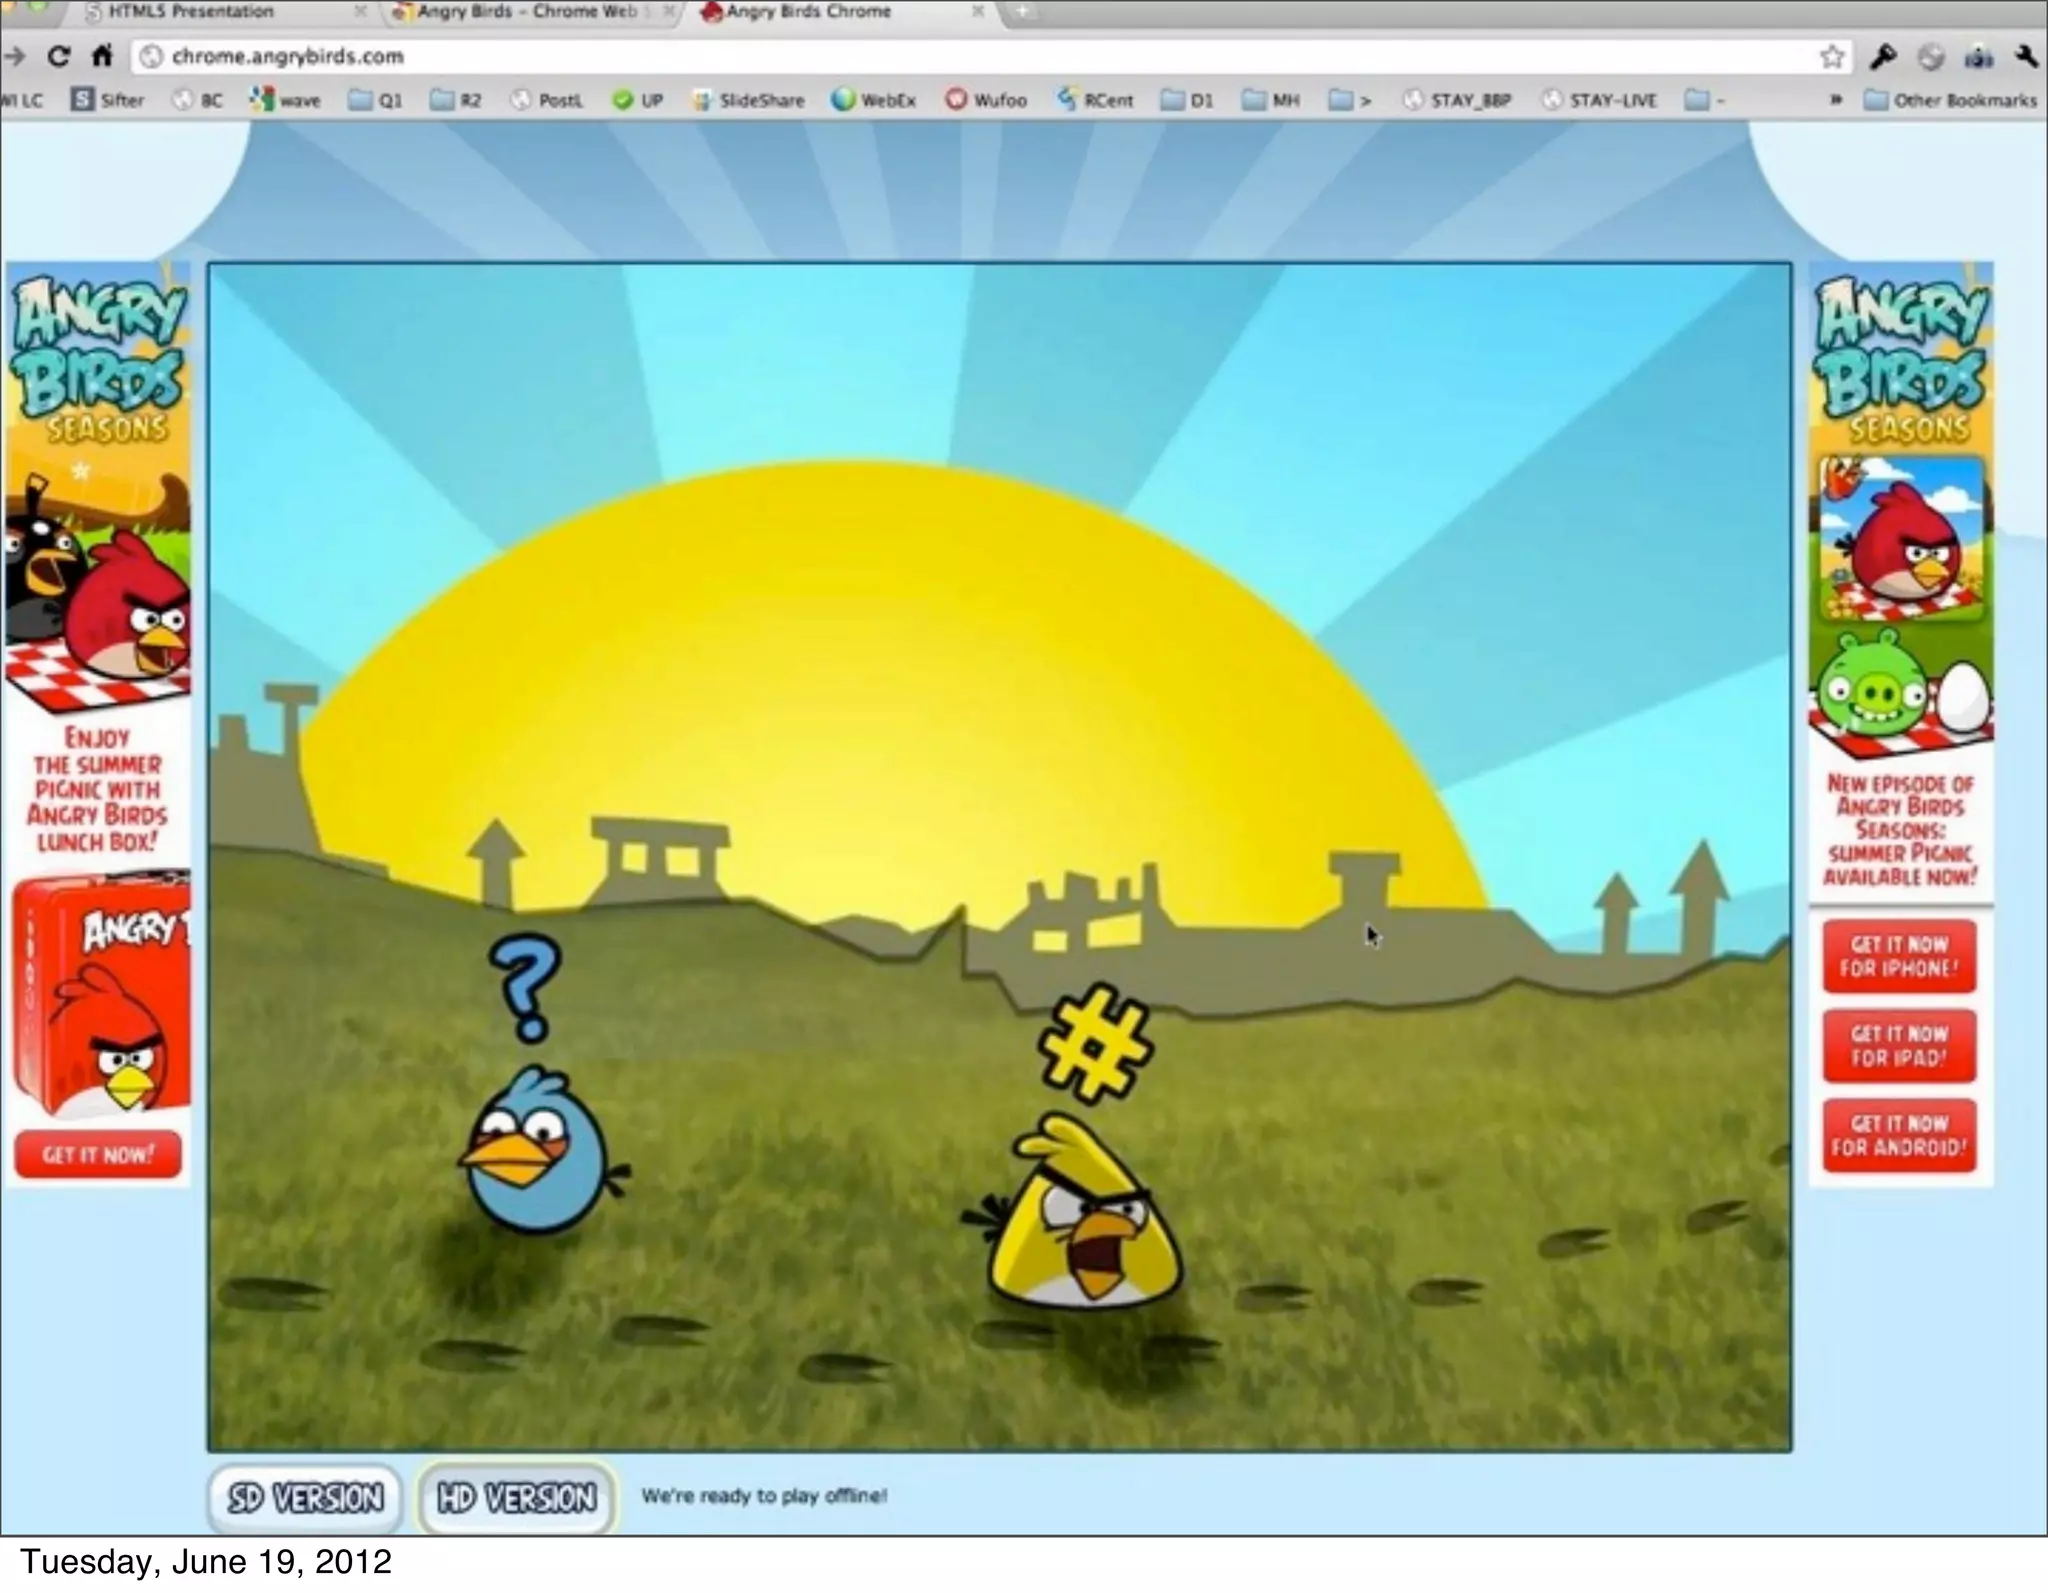Switch to HD VERSION of the game
Viewport: 2048px width, 1593px height.
(516, 1498)
